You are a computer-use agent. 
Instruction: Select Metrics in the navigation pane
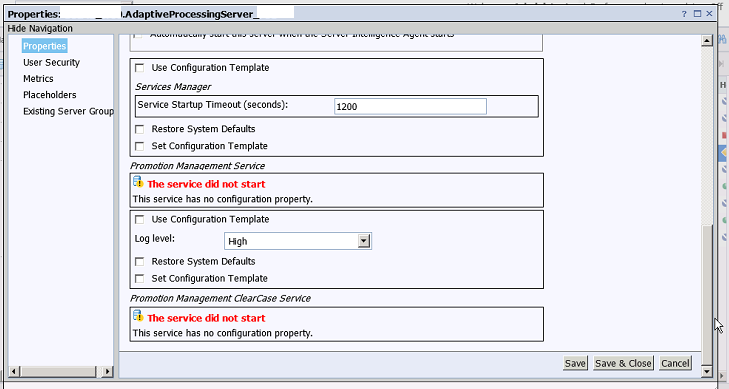38,79
